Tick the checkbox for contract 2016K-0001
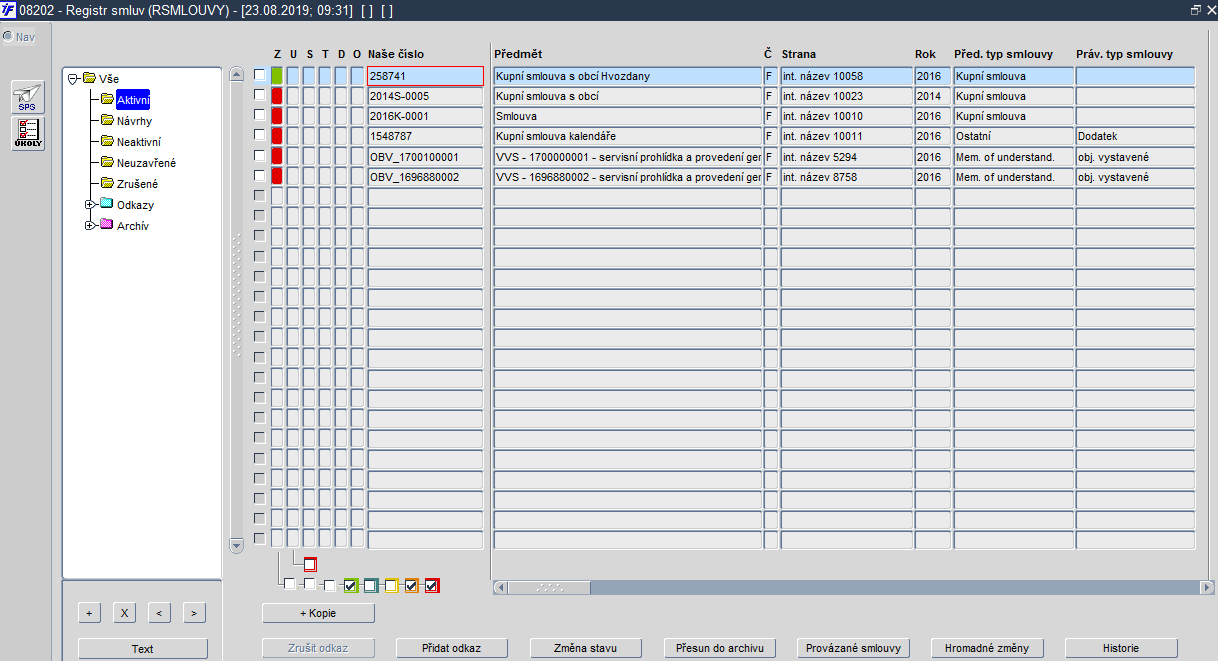The height and width of the screenshot is (661, 1218). point(260,115)
